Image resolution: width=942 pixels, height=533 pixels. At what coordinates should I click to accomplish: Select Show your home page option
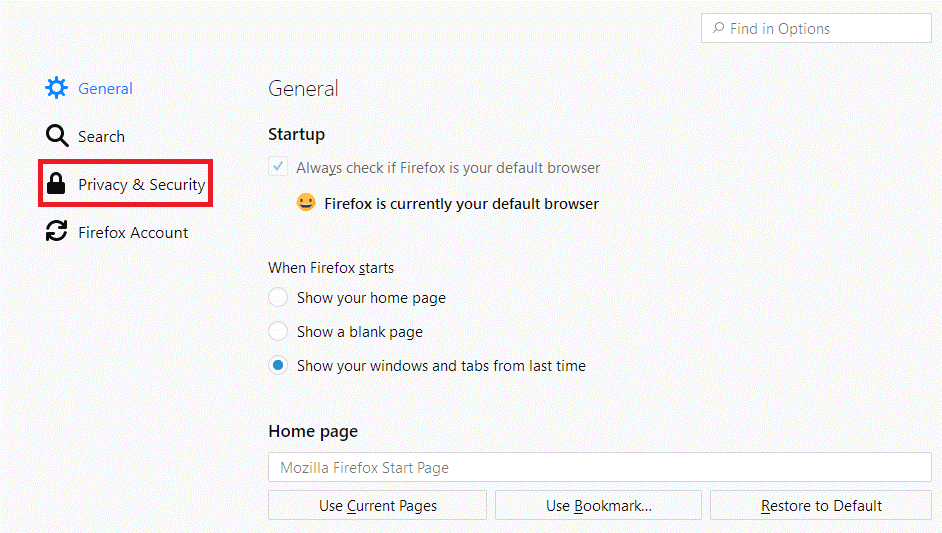click(278, 298)
